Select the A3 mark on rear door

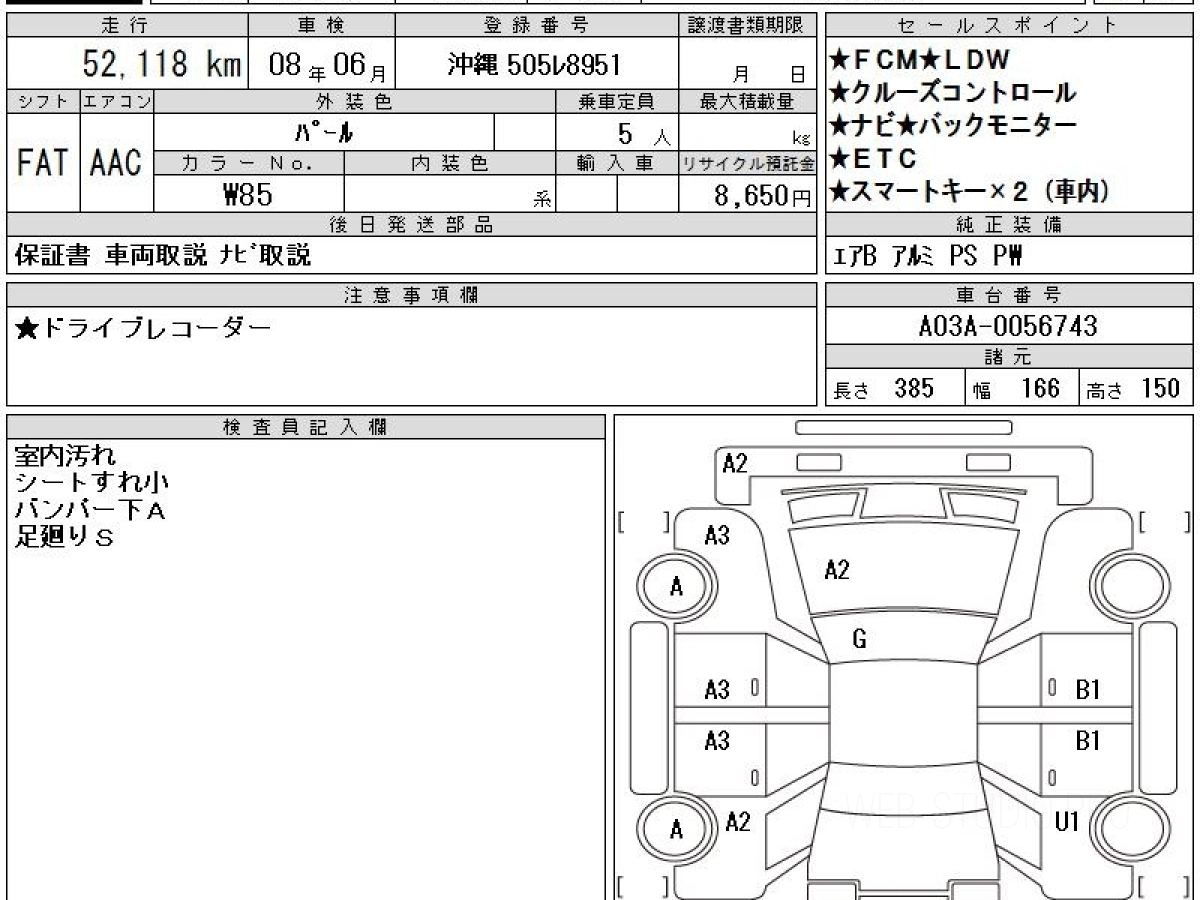(717, 741)
